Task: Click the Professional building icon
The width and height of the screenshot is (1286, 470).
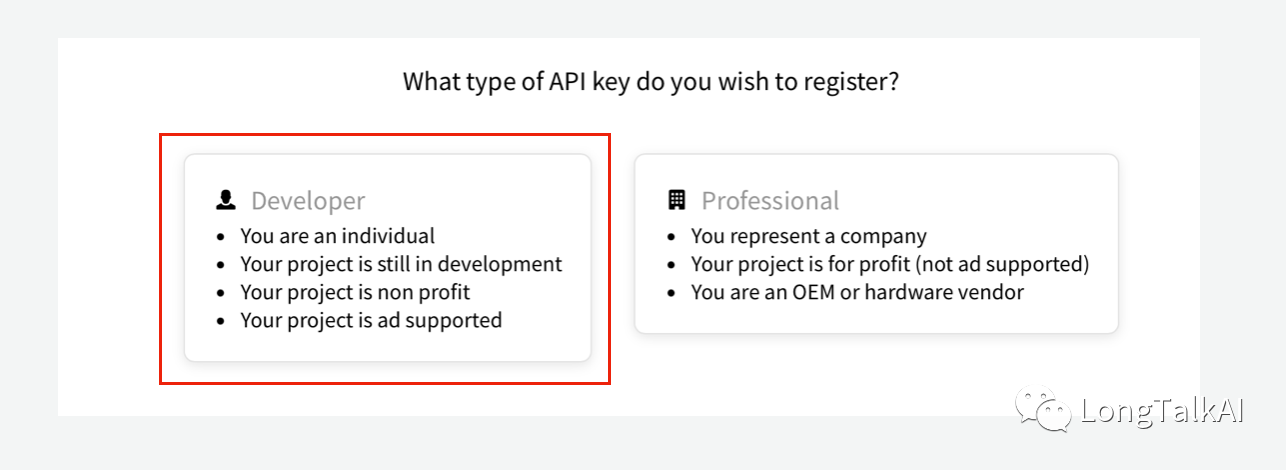Action: coord(677,200)
